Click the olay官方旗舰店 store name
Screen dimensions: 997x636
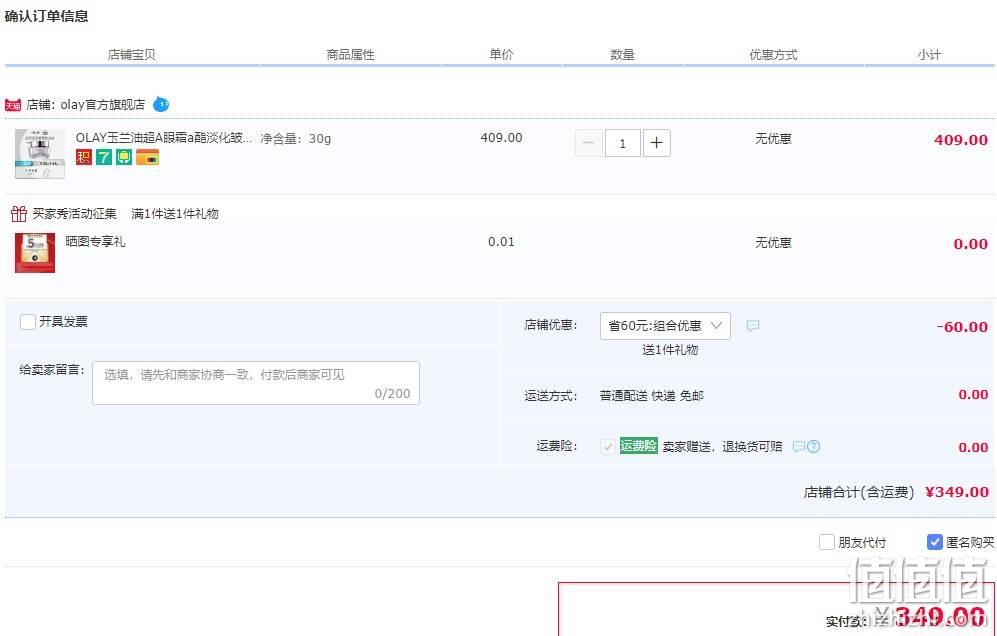pyautogui.click(x=102, y=104)
